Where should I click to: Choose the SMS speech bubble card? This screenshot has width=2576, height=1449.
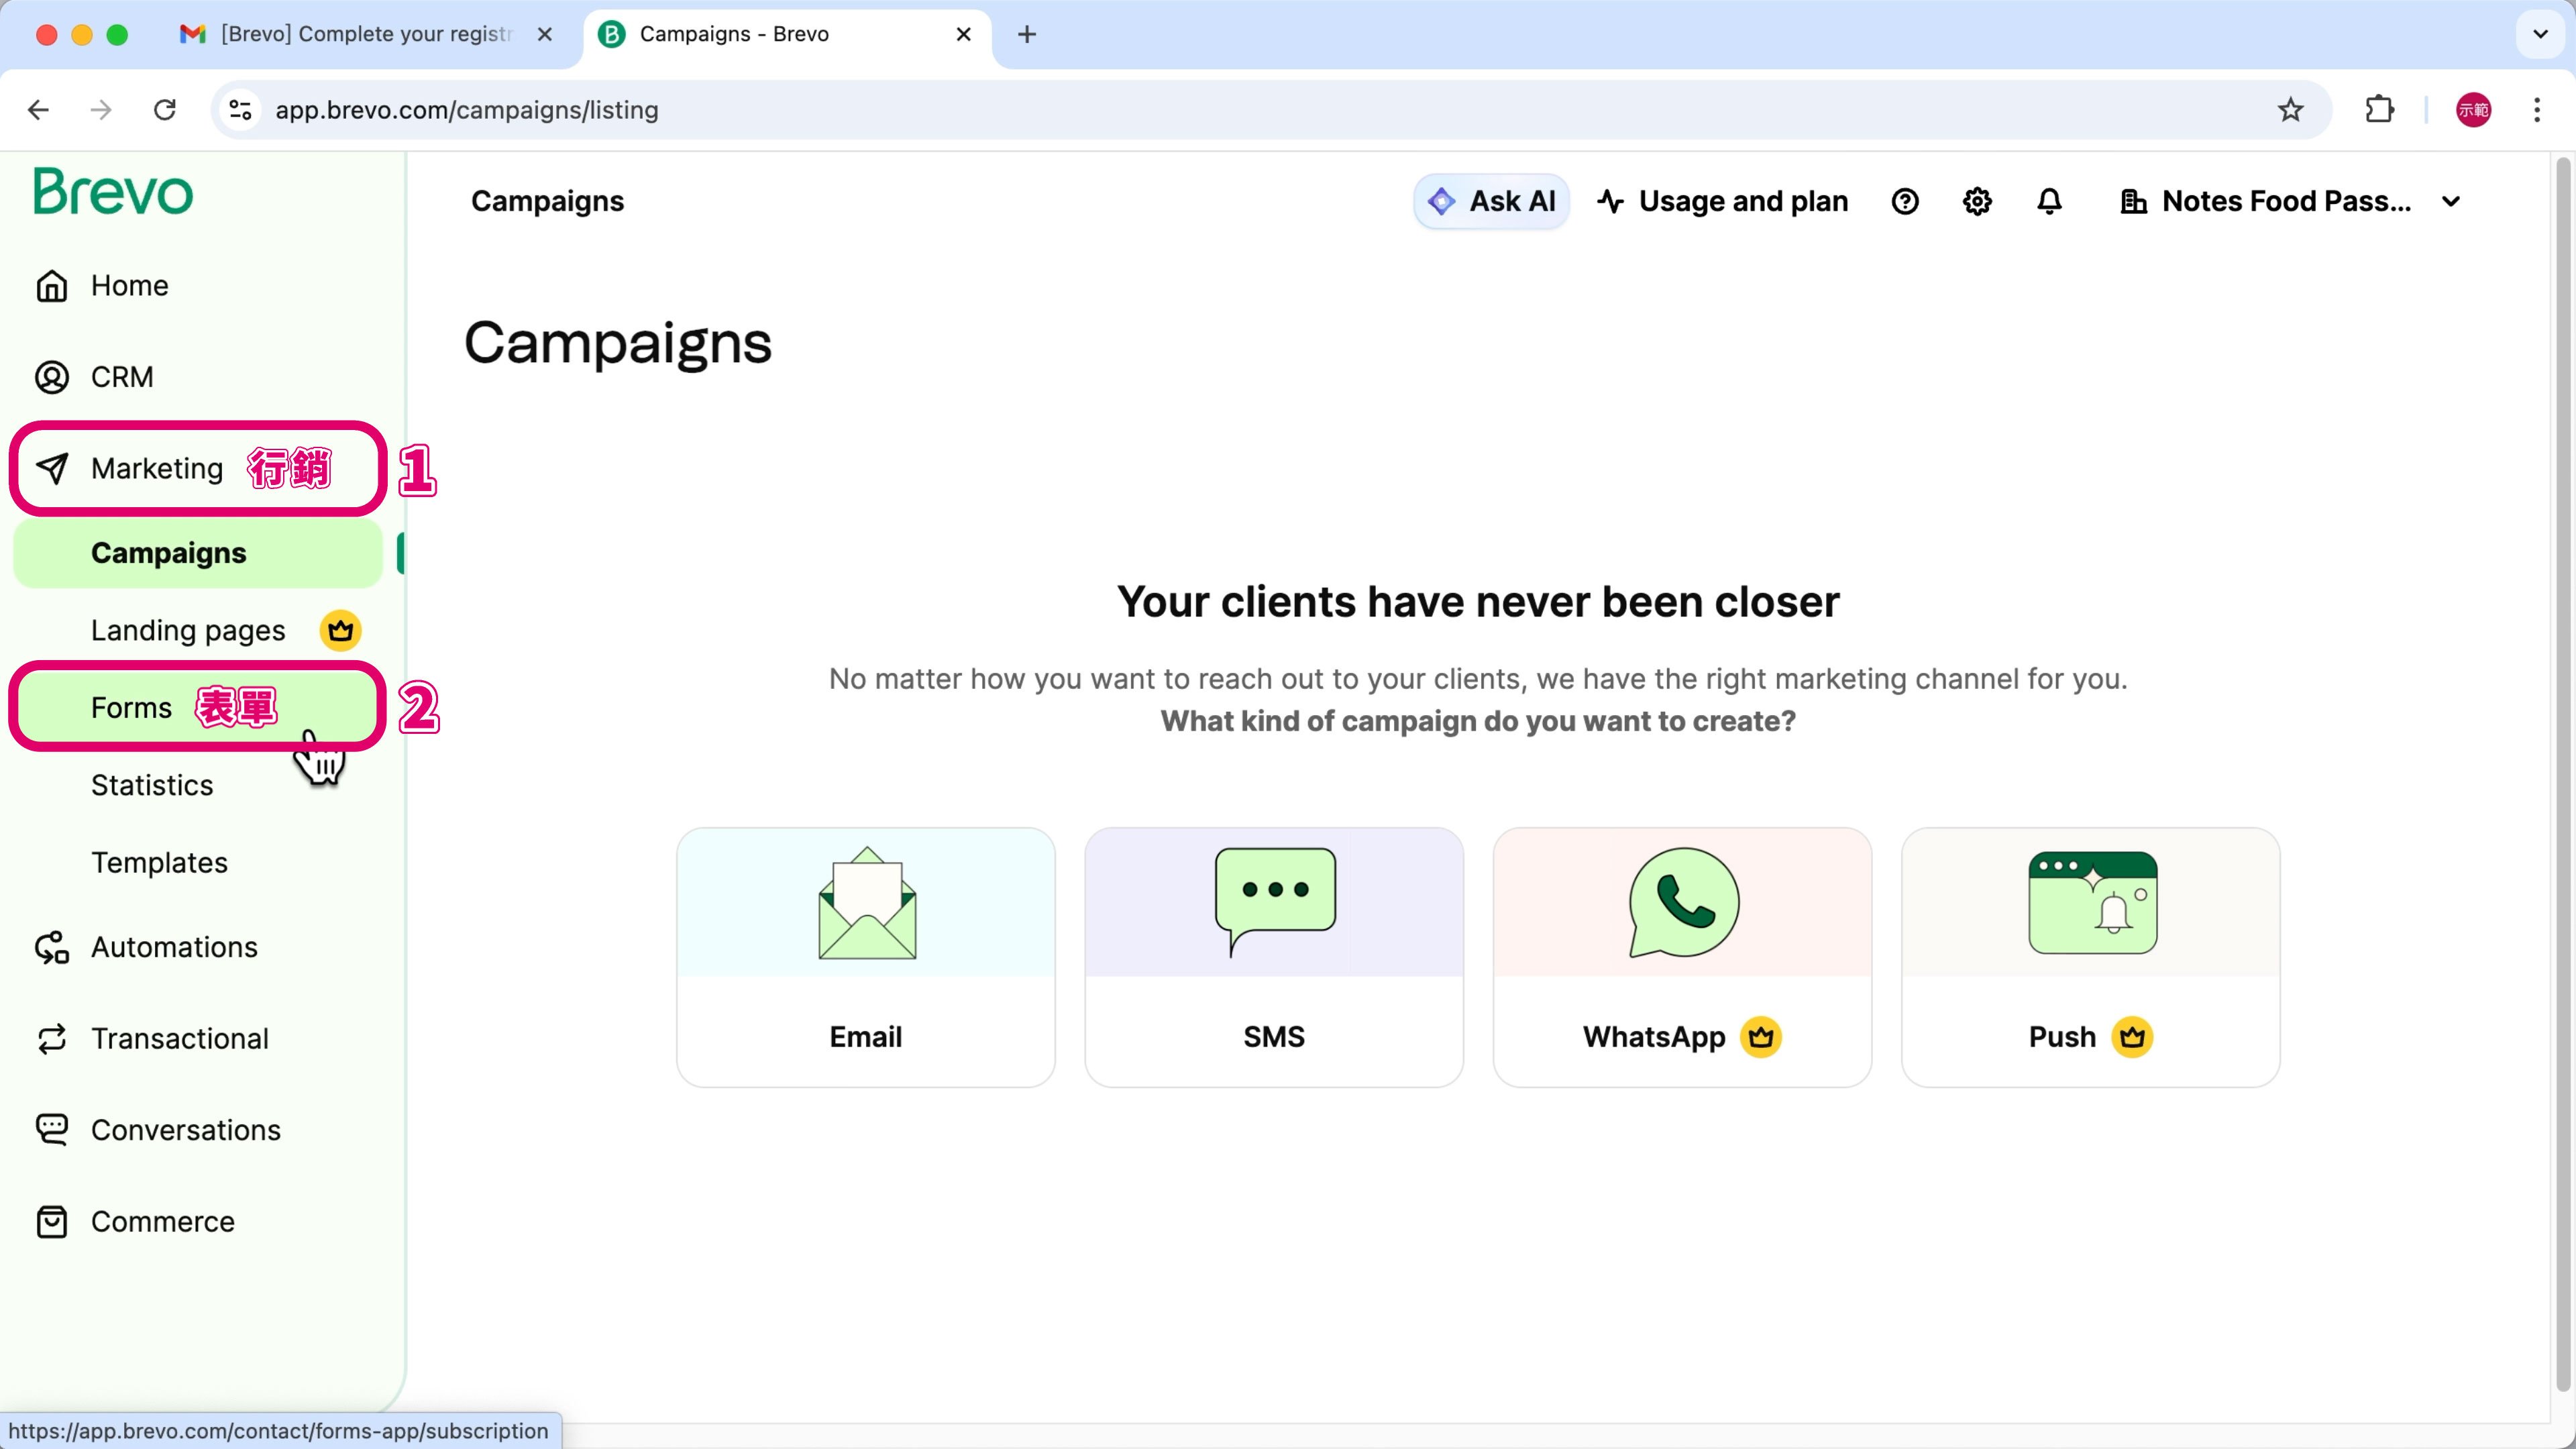click(x=1273, y=956)
